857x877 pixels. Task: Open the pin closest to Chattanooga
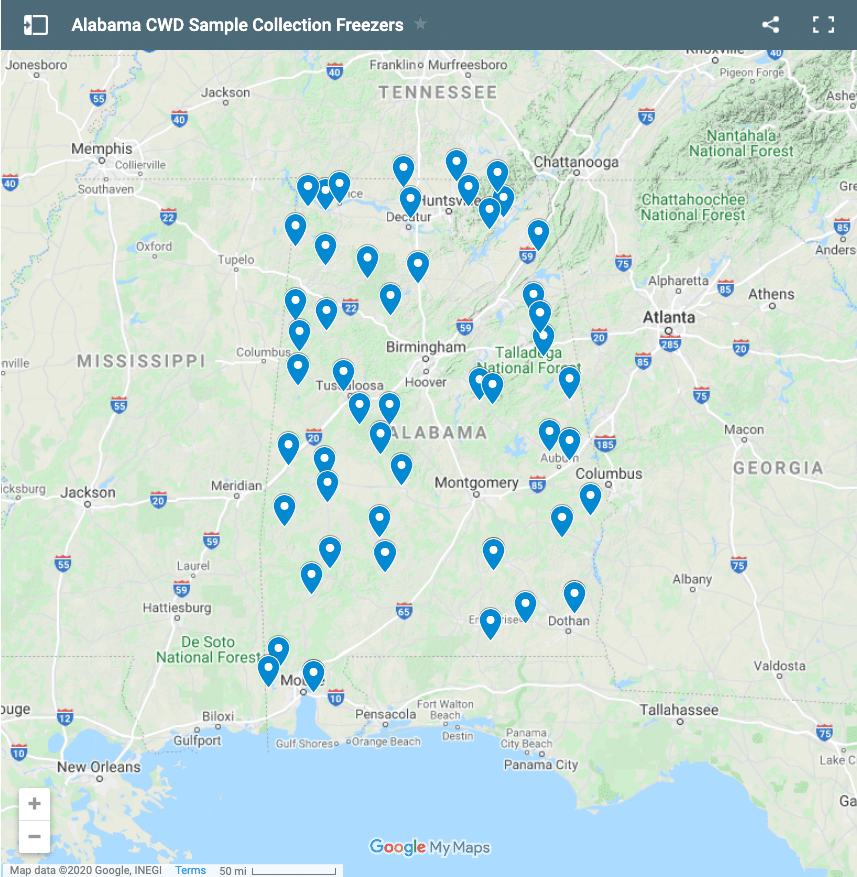538,233
